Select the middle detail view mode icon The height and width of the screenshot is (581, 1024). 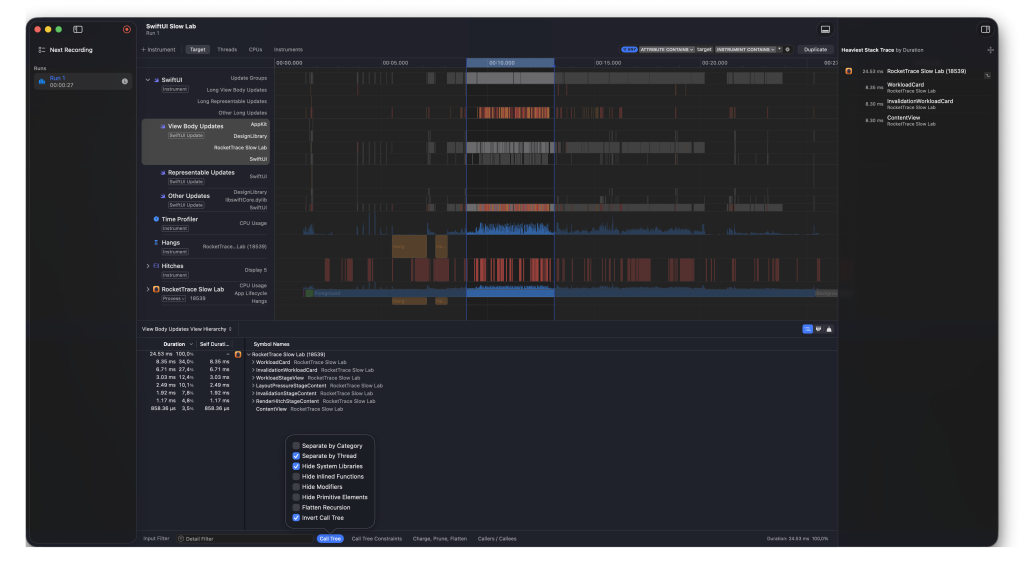[x=818, y=329]
